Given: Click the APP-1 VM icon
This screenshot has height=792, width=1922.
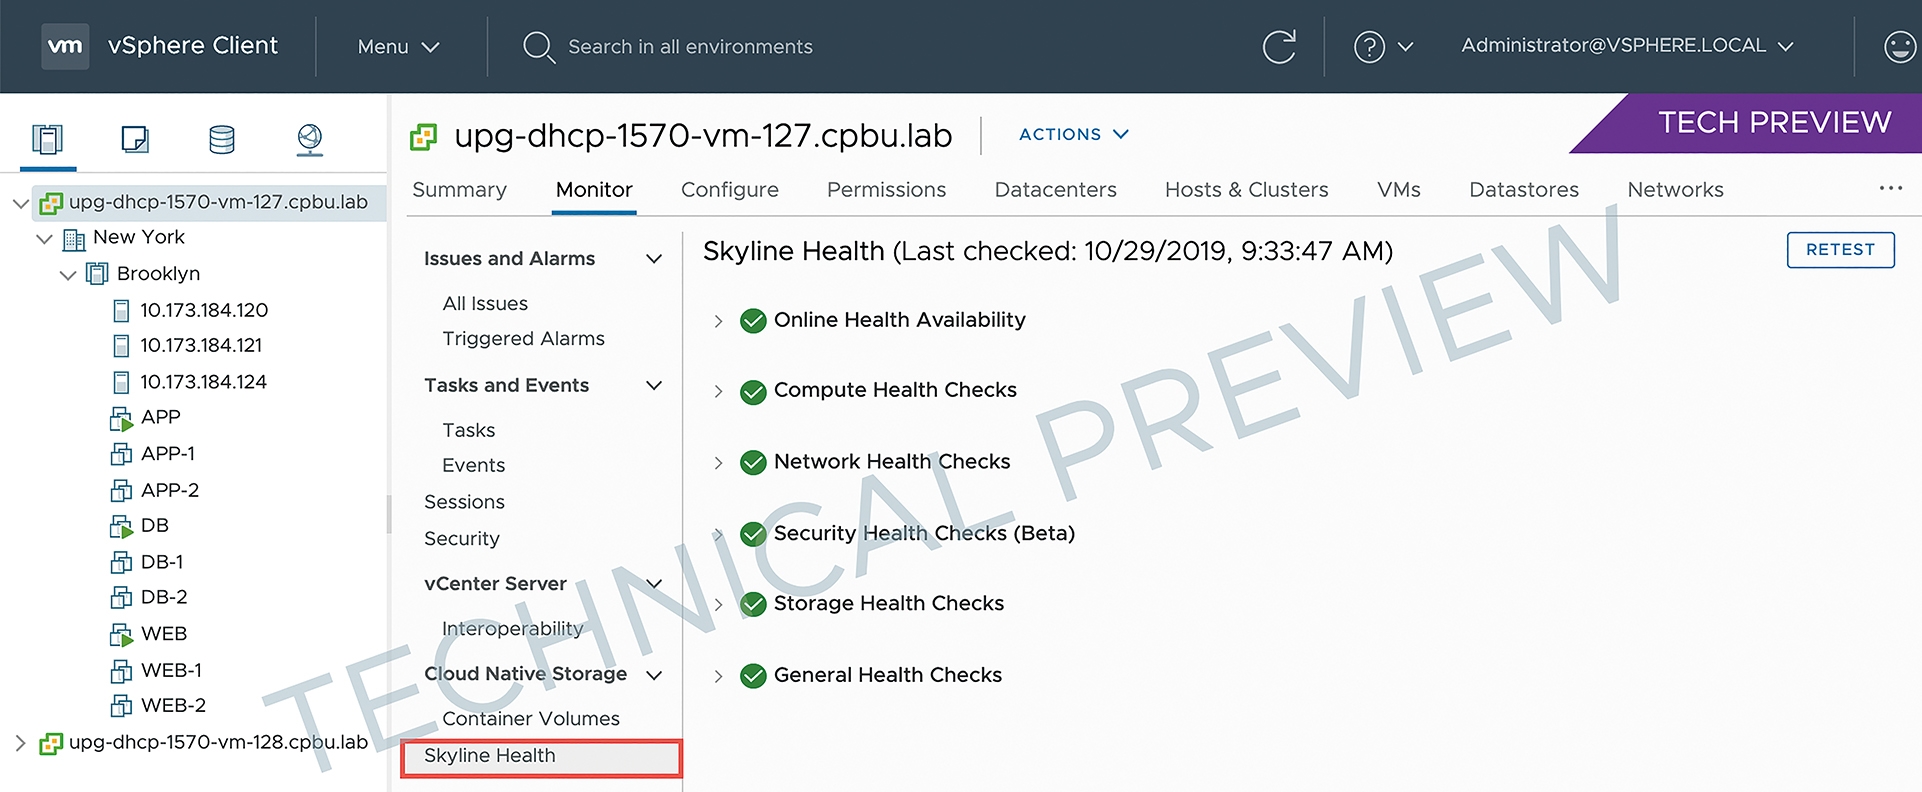Looking at the screenshot, I should click(121, 454).
